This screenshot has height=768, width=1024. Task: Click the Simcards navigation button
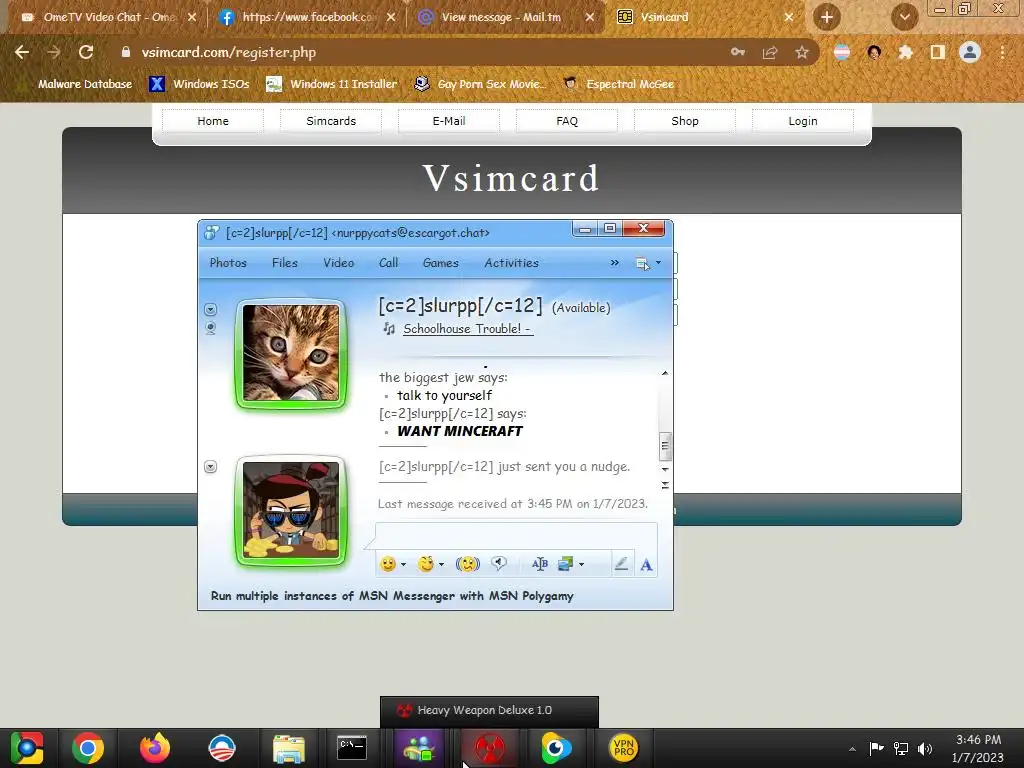click(x=331, y=121)
